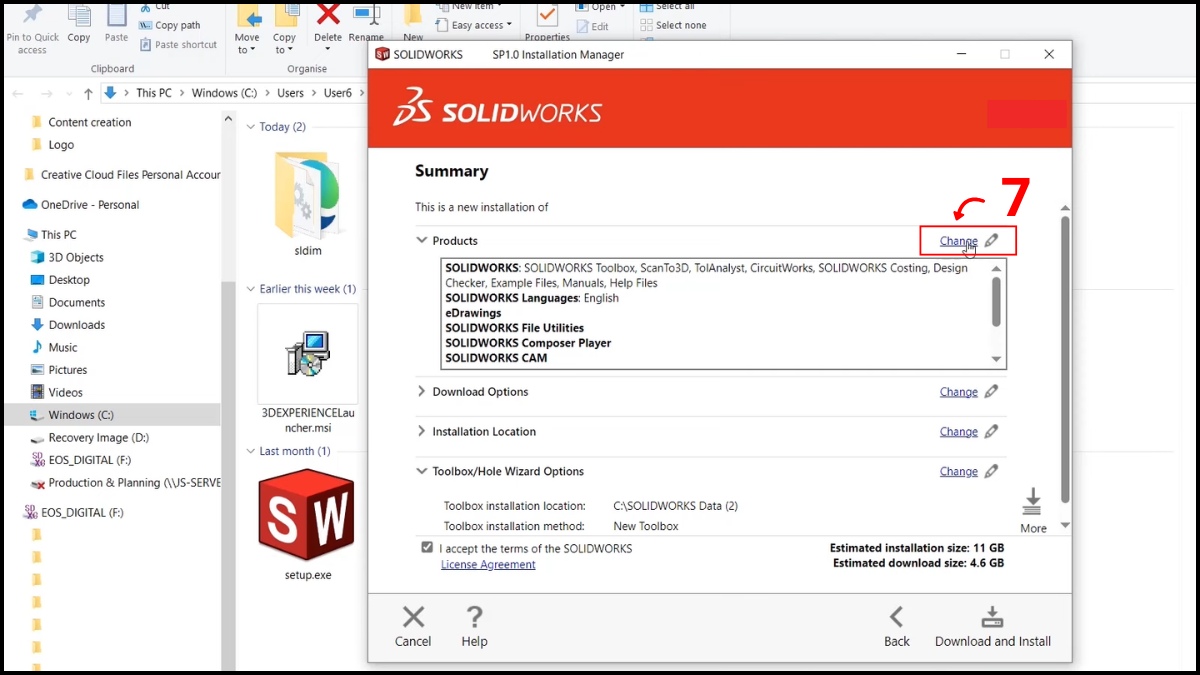Click Users in the address breadcrumb
This screenshot has width=1200, height=675.
tap(290, 93)
